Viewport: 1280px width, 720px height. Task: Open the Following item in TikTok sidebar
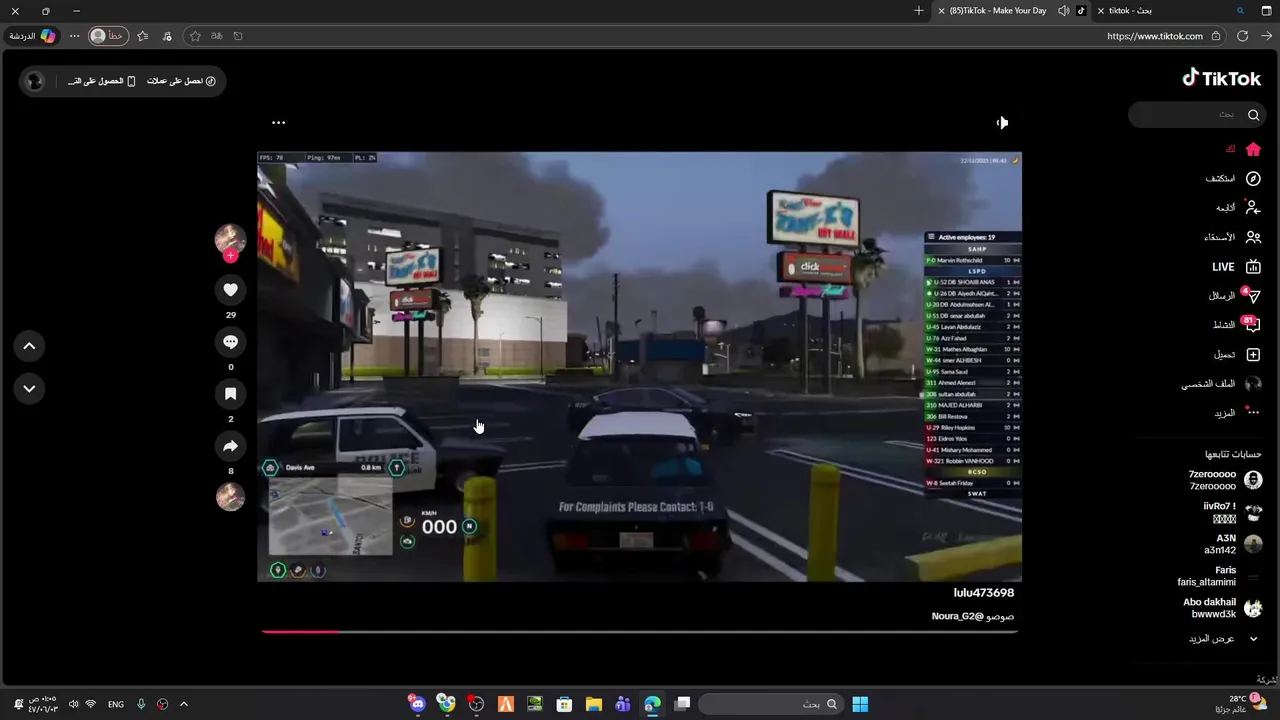(x=1237, y=207)
